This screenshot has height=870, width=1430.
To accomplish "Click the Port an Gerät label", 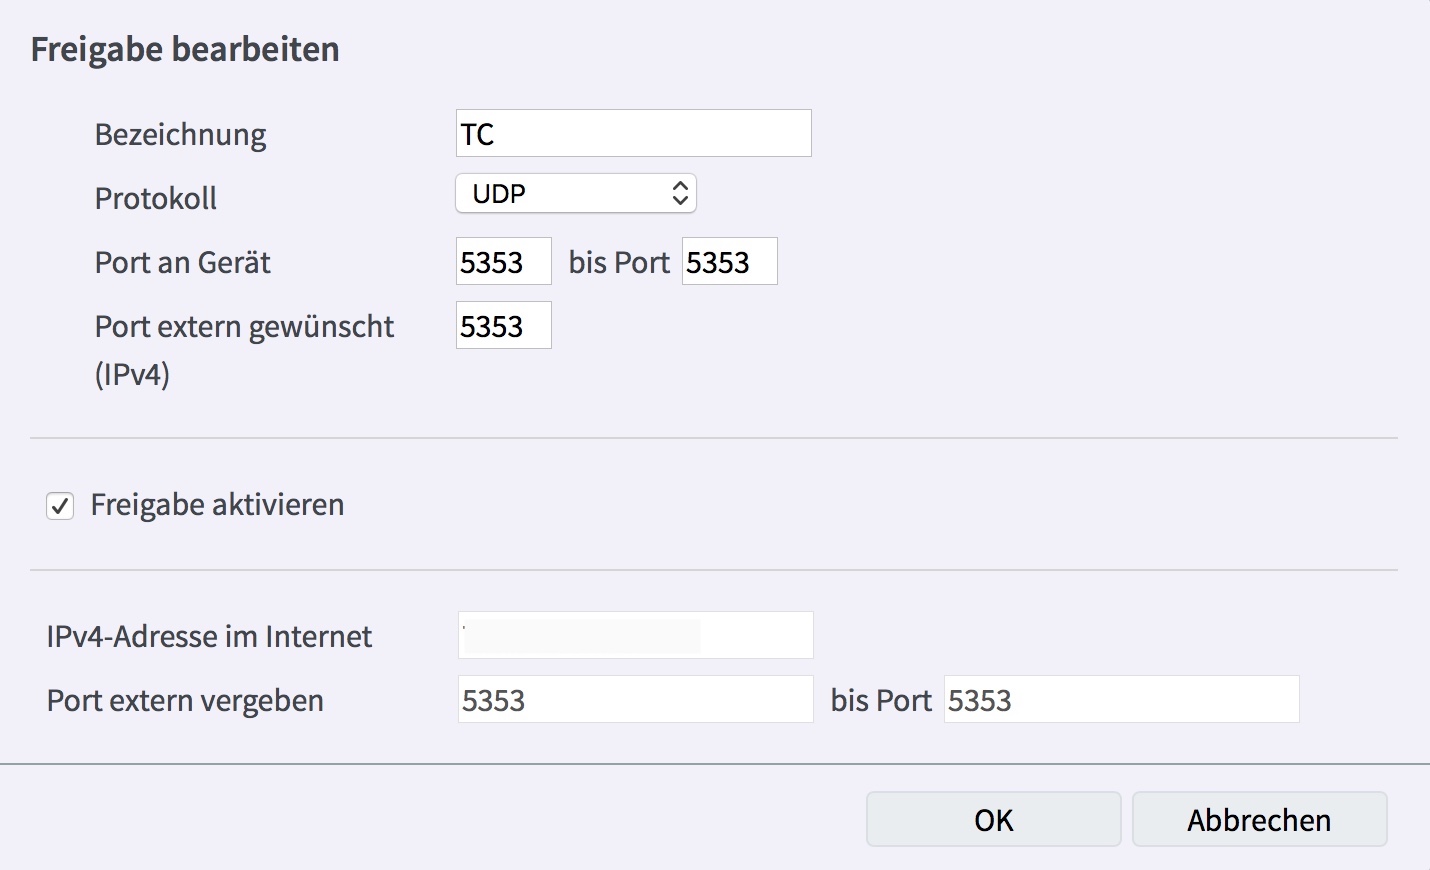I will coord(183,263).
